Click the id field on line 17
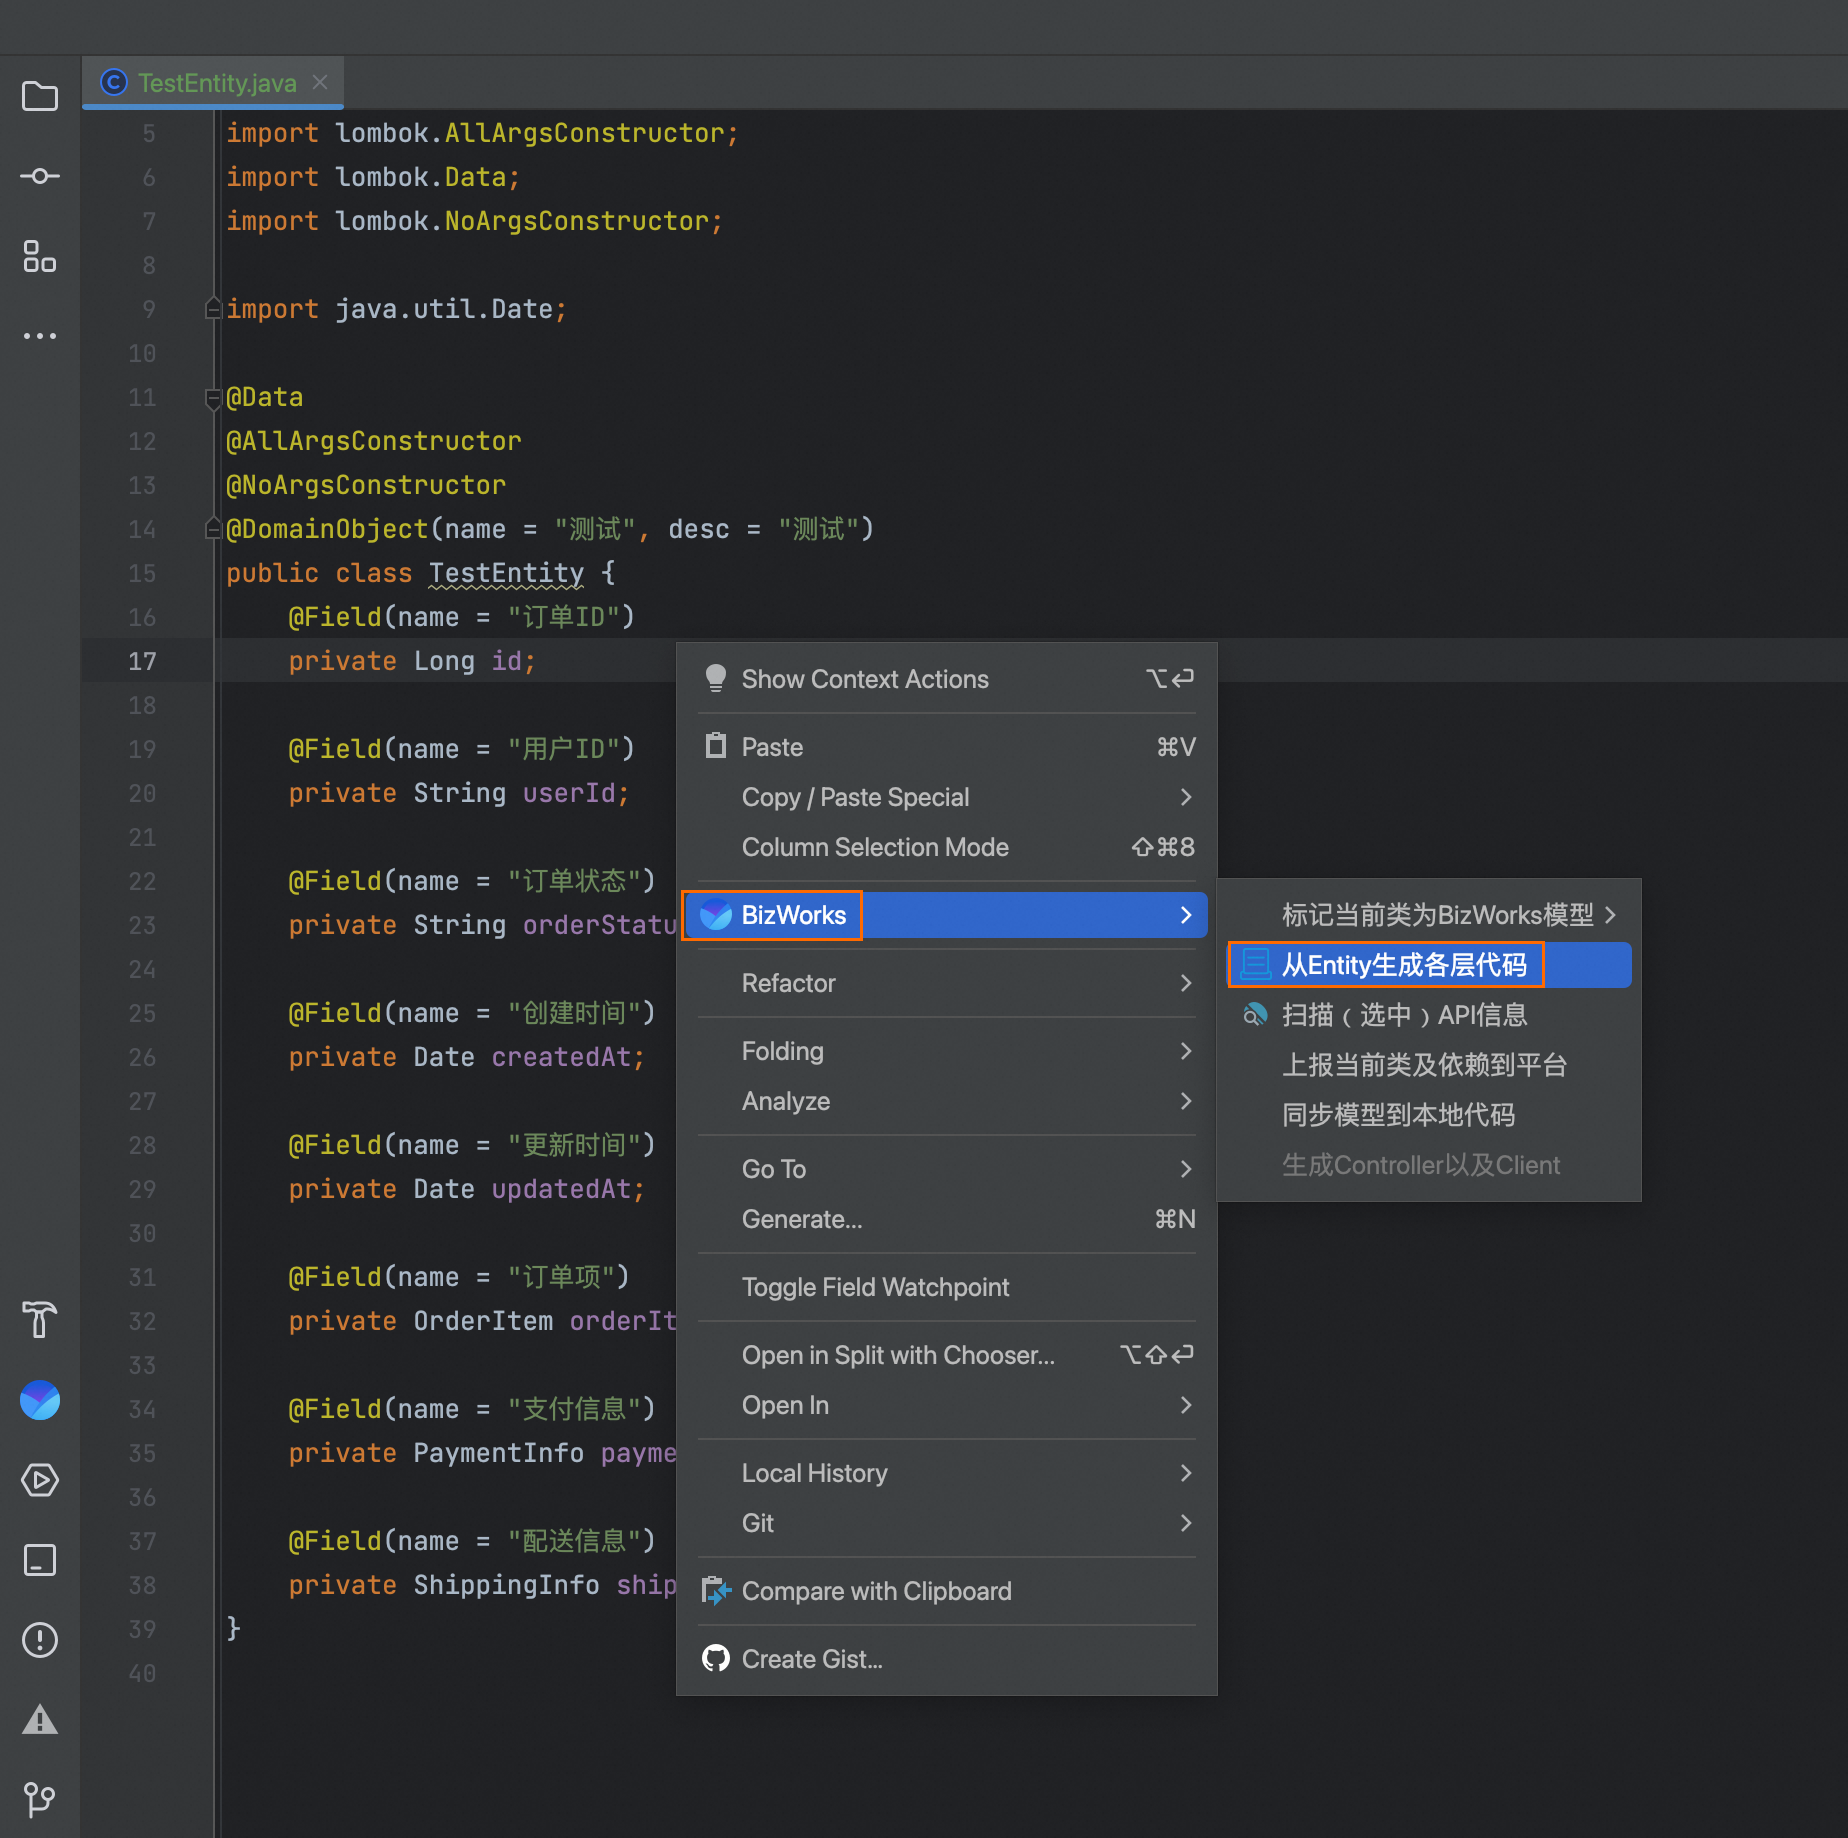Image resolution: width=1848 pixels, height=1838 pixels. 506,660
